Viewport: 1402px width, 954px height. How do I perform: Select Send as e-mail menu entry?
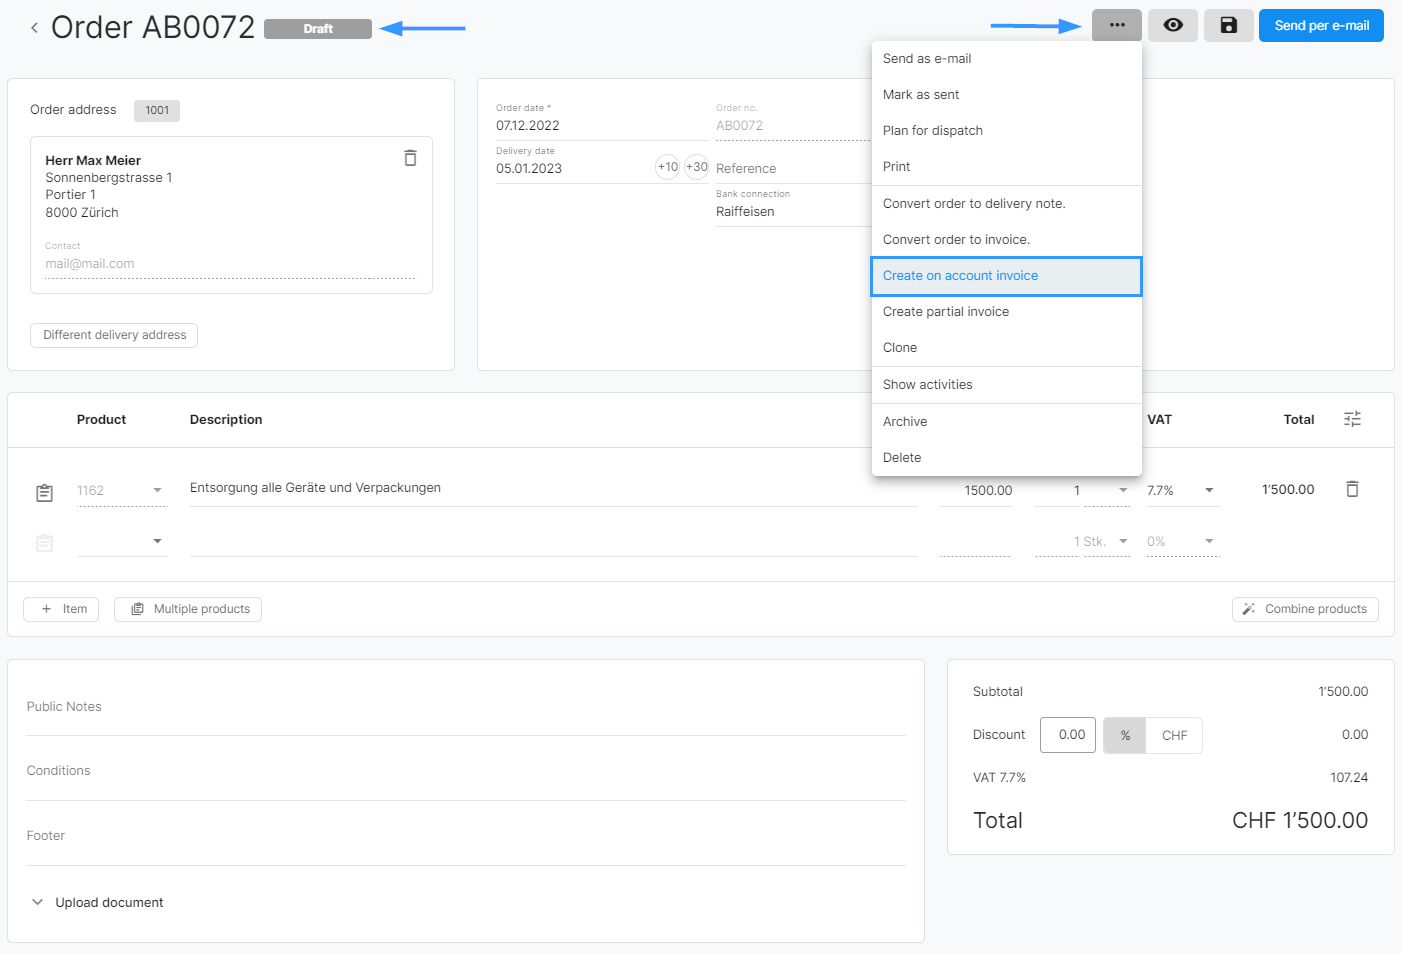1007,59
